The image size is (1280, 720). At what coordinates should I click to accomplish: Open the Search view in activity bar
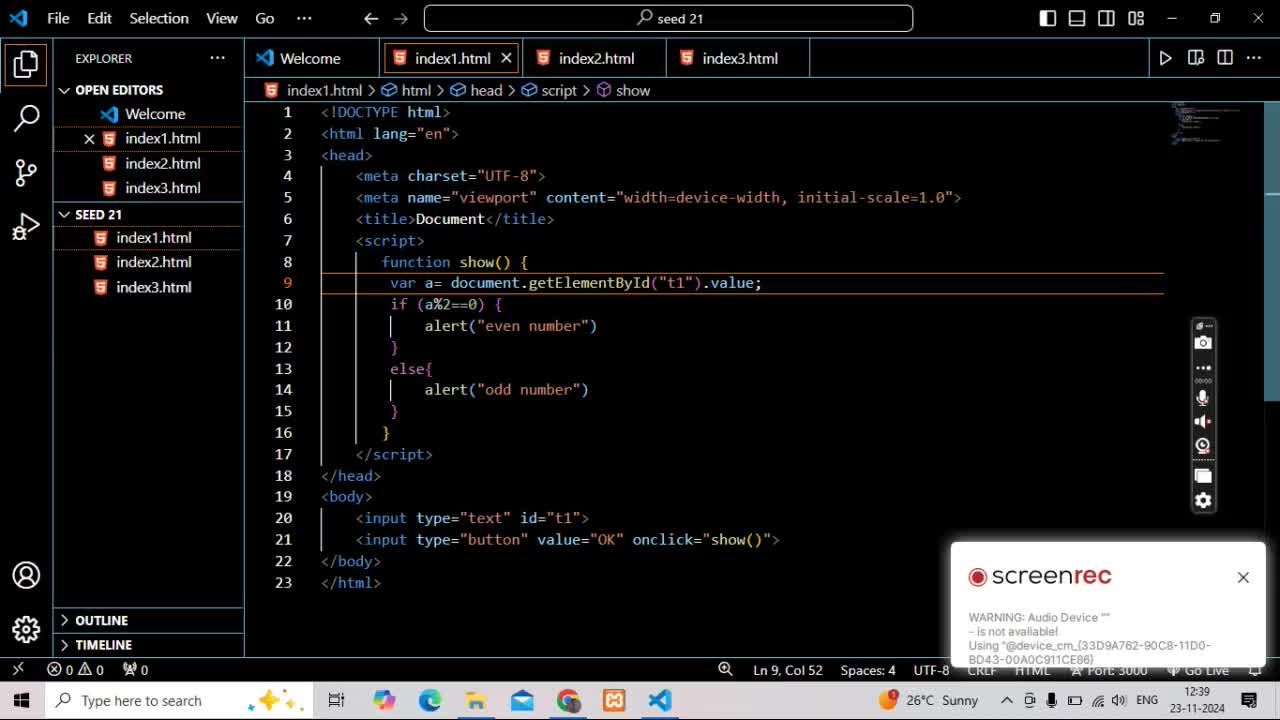(x=27, y=118)
